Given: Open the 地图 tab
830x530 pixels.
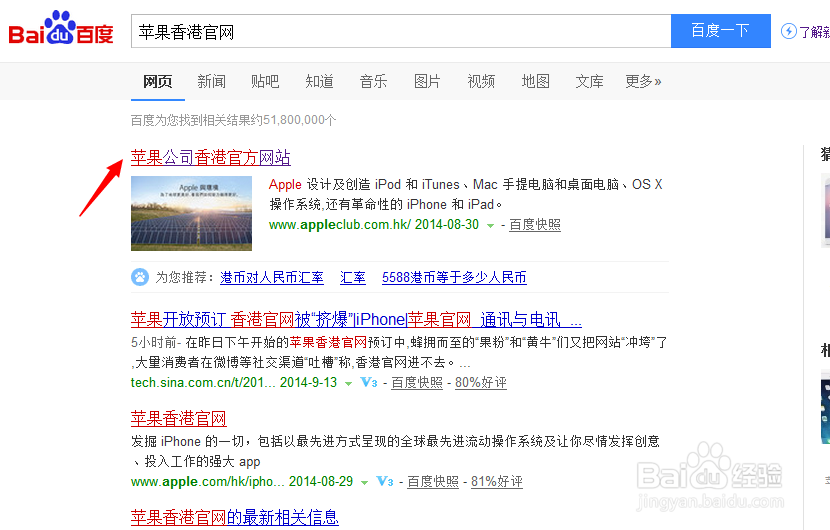Looking at the screenshot, I should (x=535, y=81).
